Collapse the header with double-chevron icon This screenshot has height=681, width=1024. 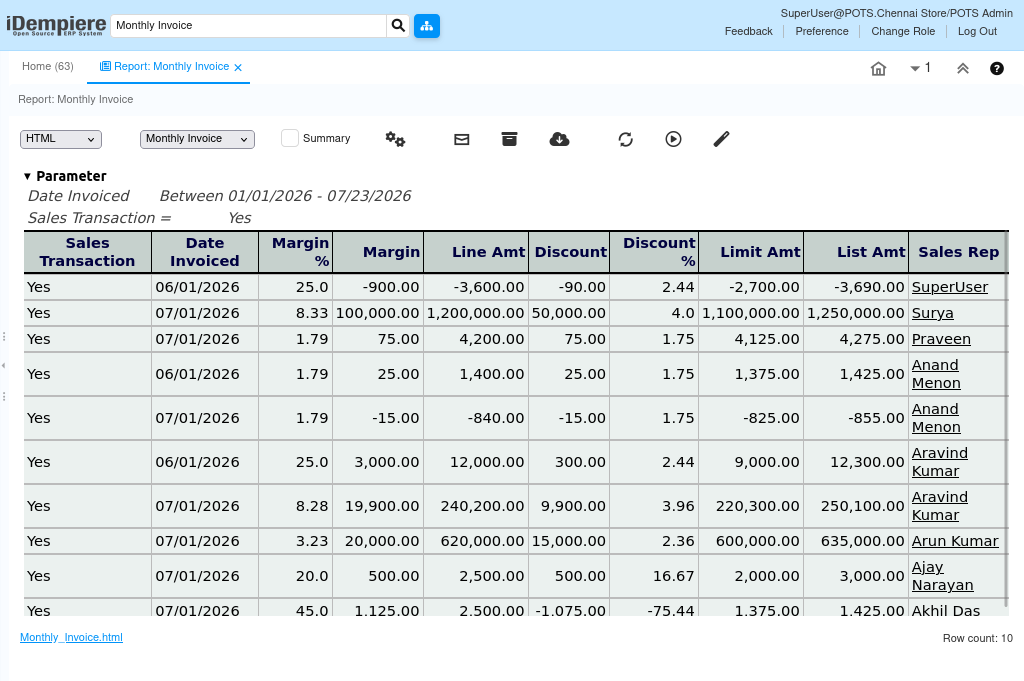[963, 69]
